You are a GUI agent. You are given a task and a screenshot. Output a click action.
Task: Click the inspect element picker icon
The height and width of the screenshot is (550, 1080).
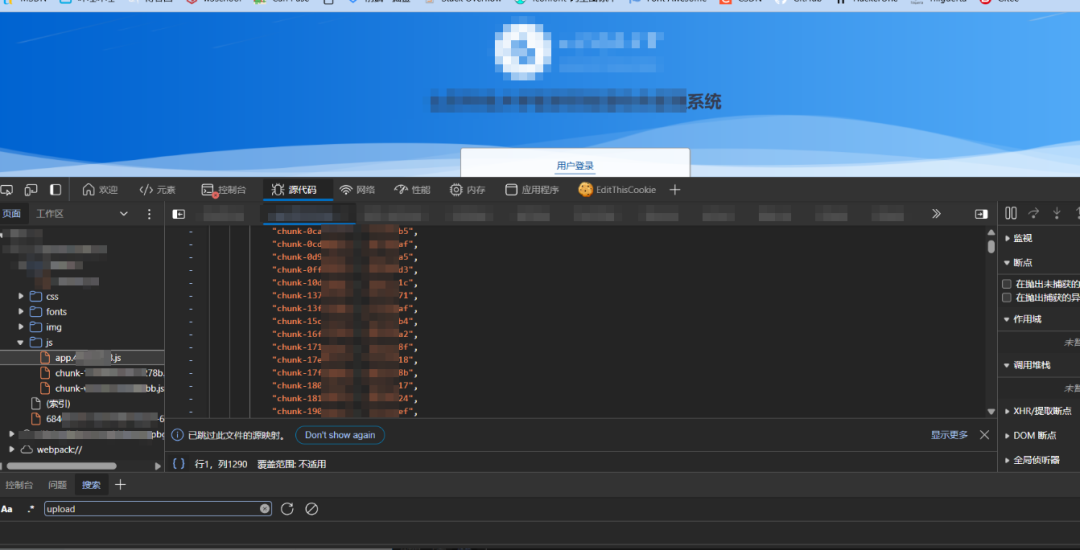(6, 189)
